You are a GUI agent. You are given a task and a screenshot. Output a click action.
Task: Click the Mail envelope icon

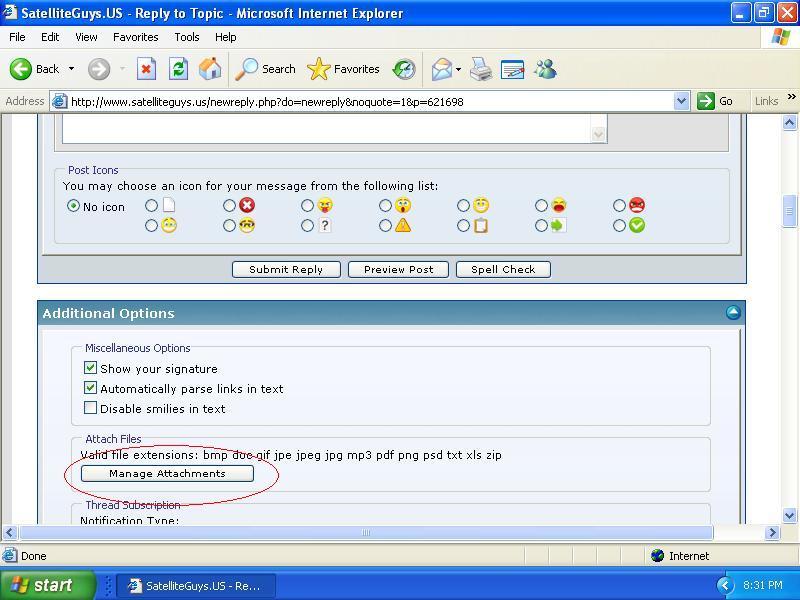(x=442, y=69)
